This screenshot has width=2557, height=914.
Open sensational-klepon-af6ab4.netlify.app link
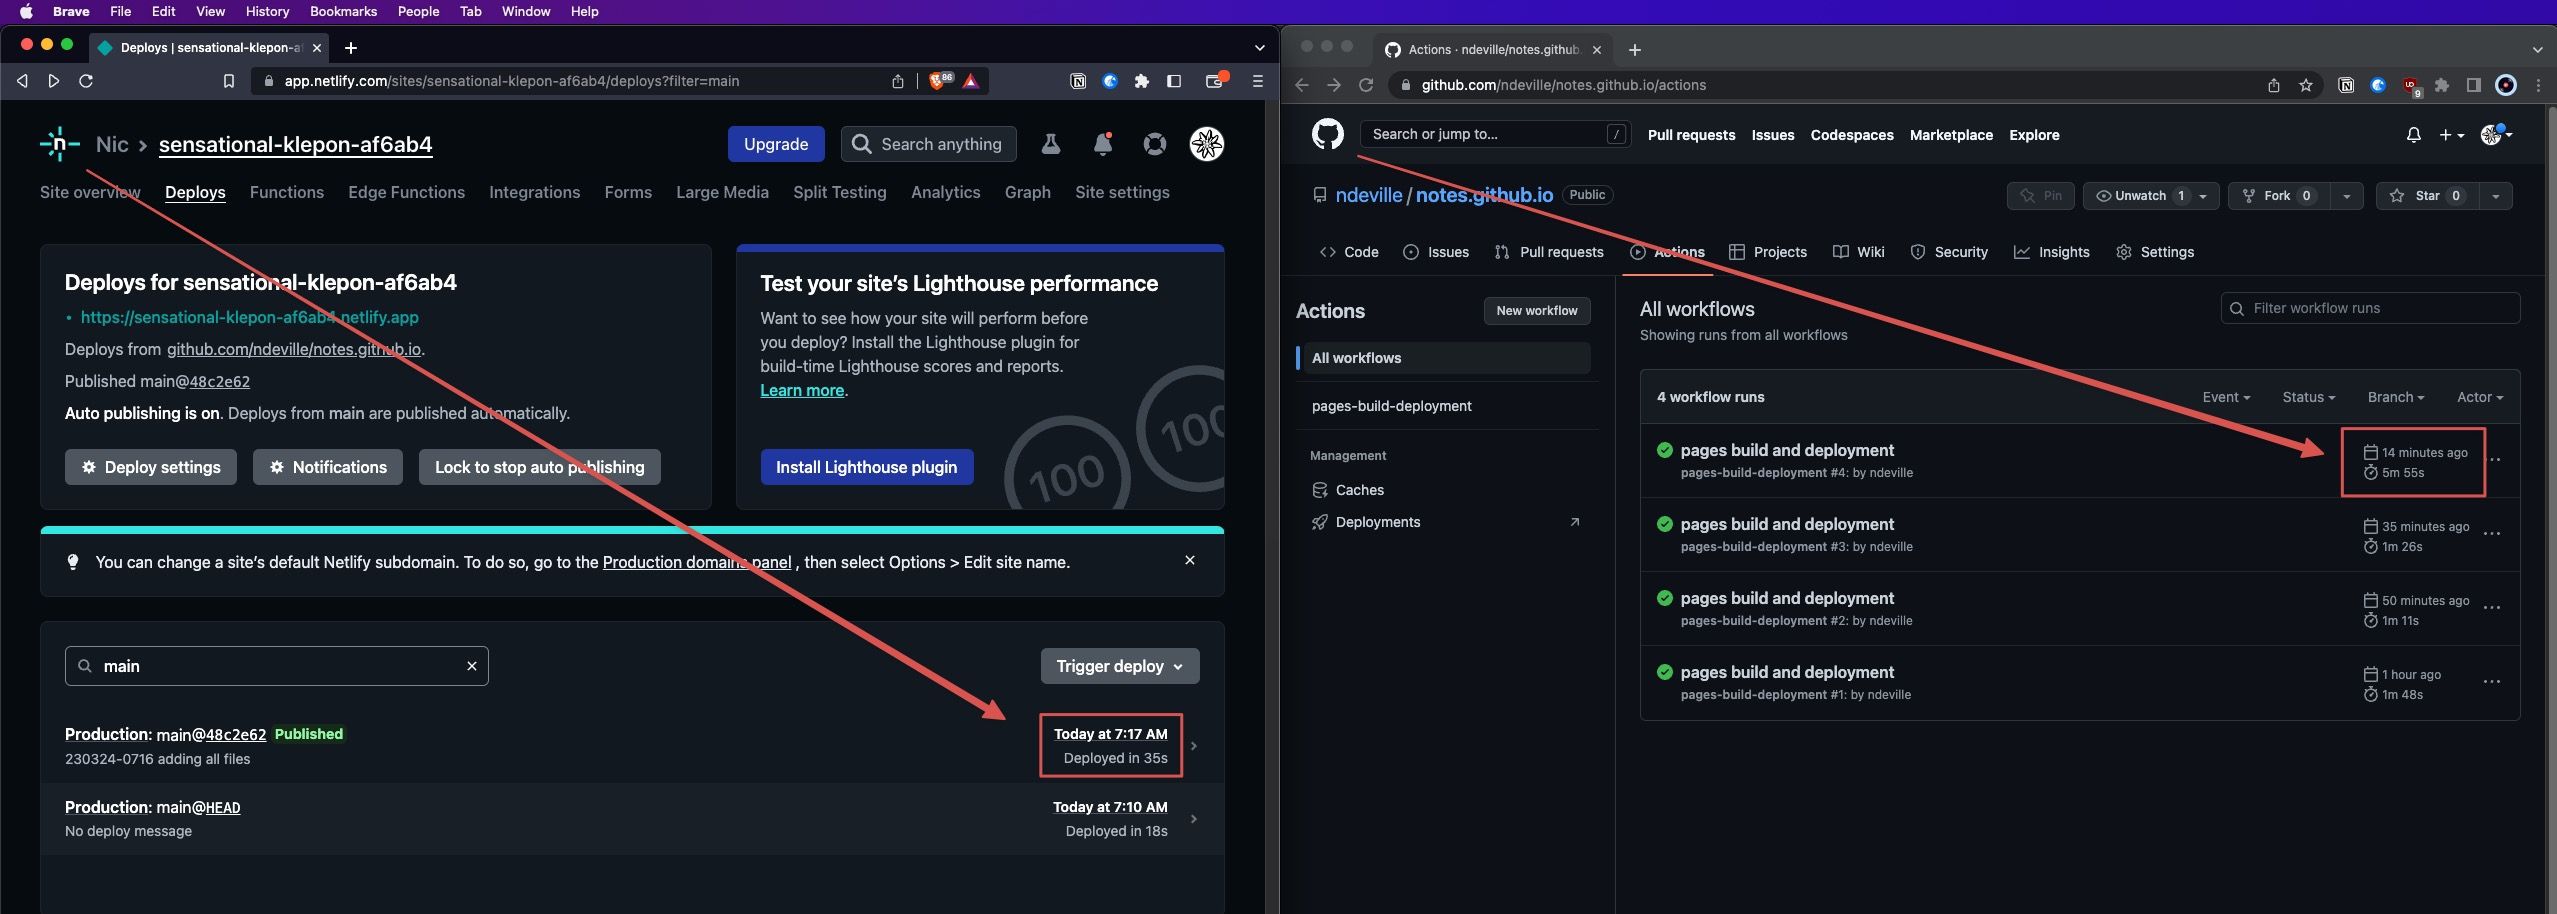[249, 317]
